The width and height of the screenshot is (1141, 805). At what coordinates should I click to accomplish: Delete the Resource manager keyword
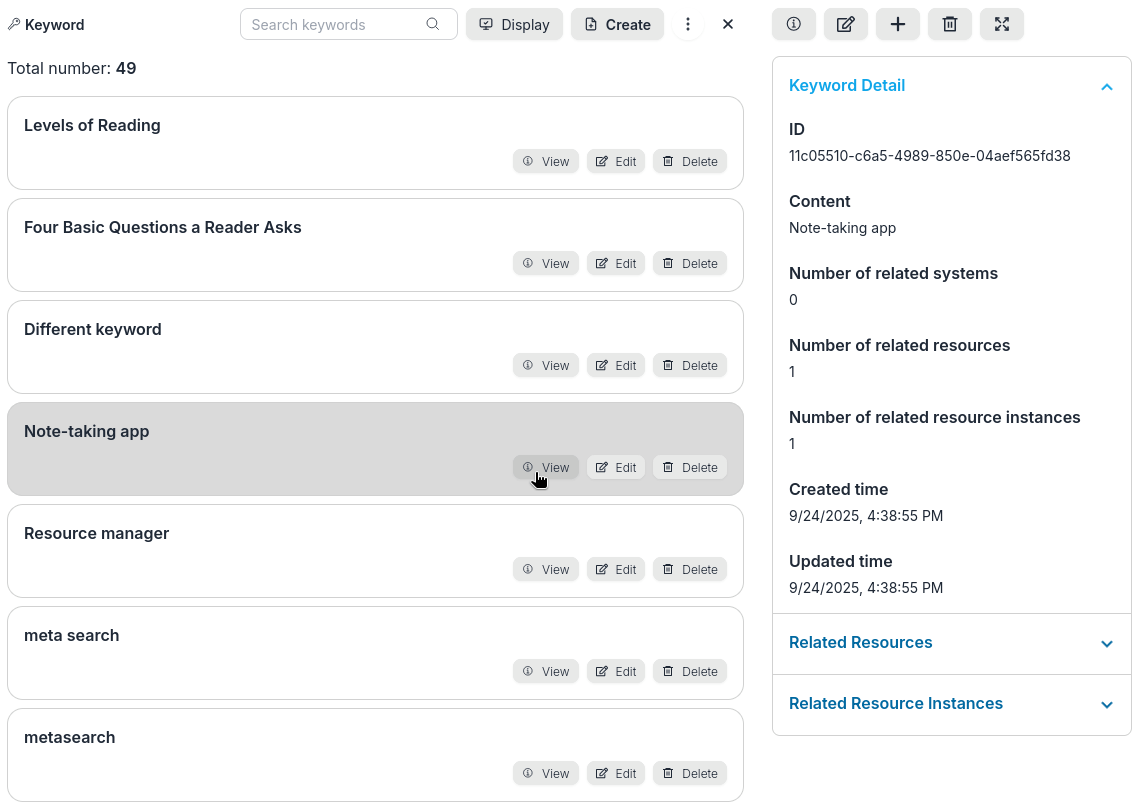click(x=690, y=569)
